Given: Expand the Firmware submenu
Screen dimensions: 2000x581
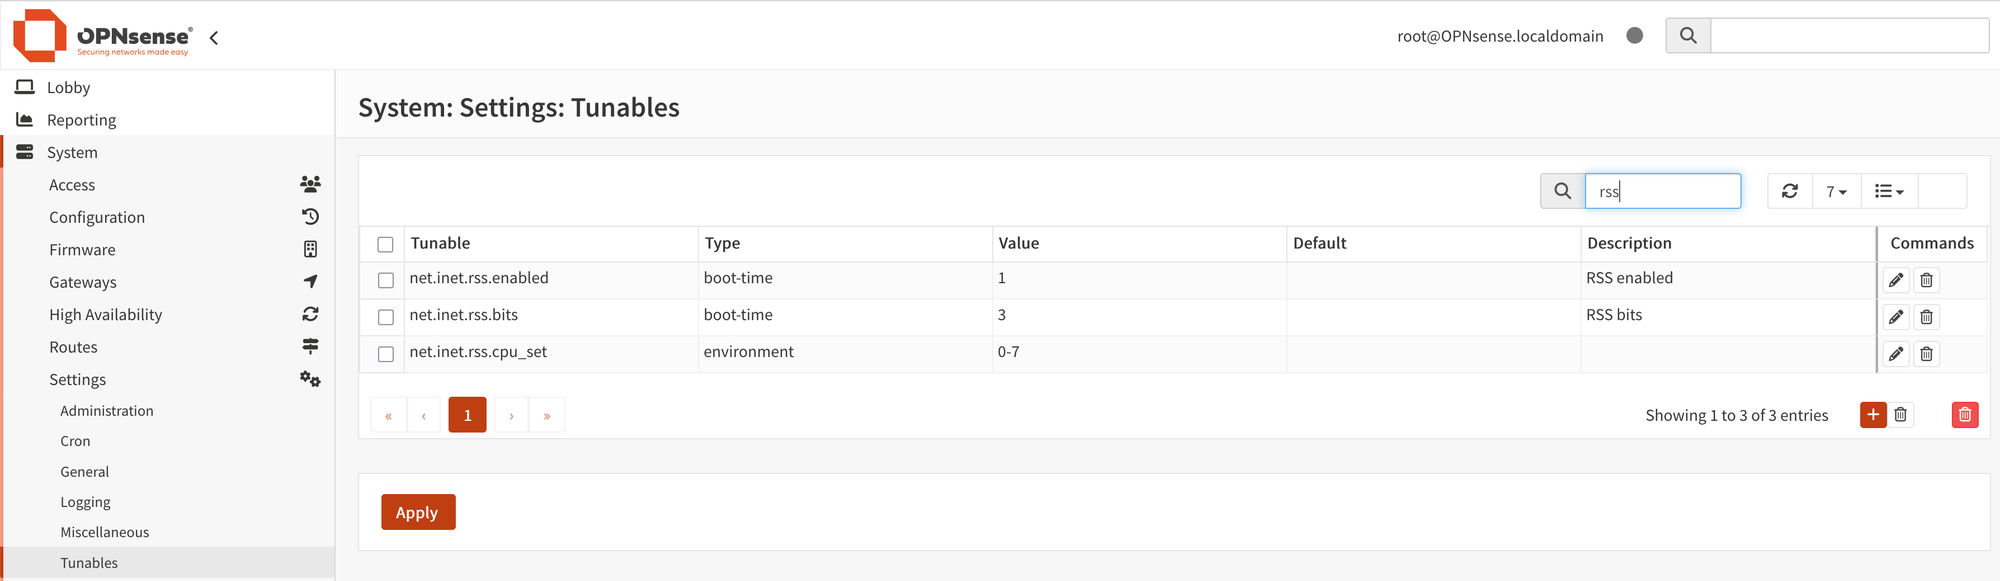Looking at the screenshot, I should click(82, 250).
